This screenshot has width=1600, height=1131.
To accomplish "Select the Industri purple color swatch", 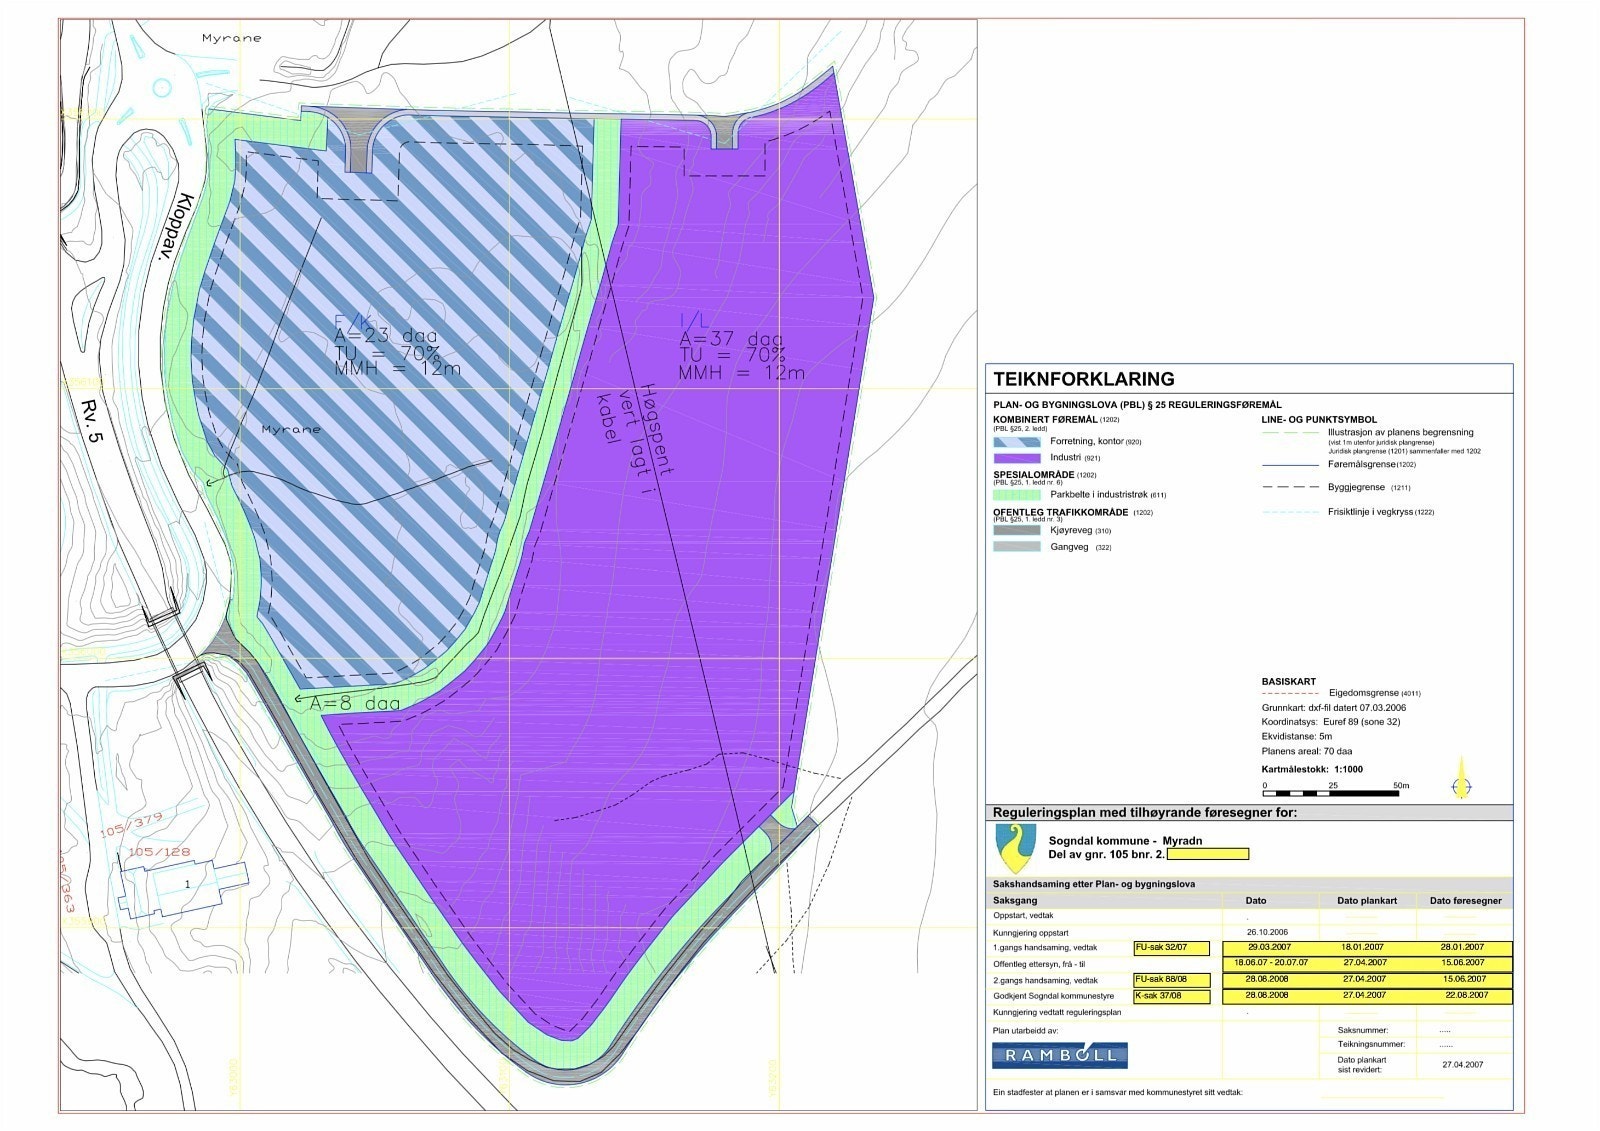I will click(1018, 457).
